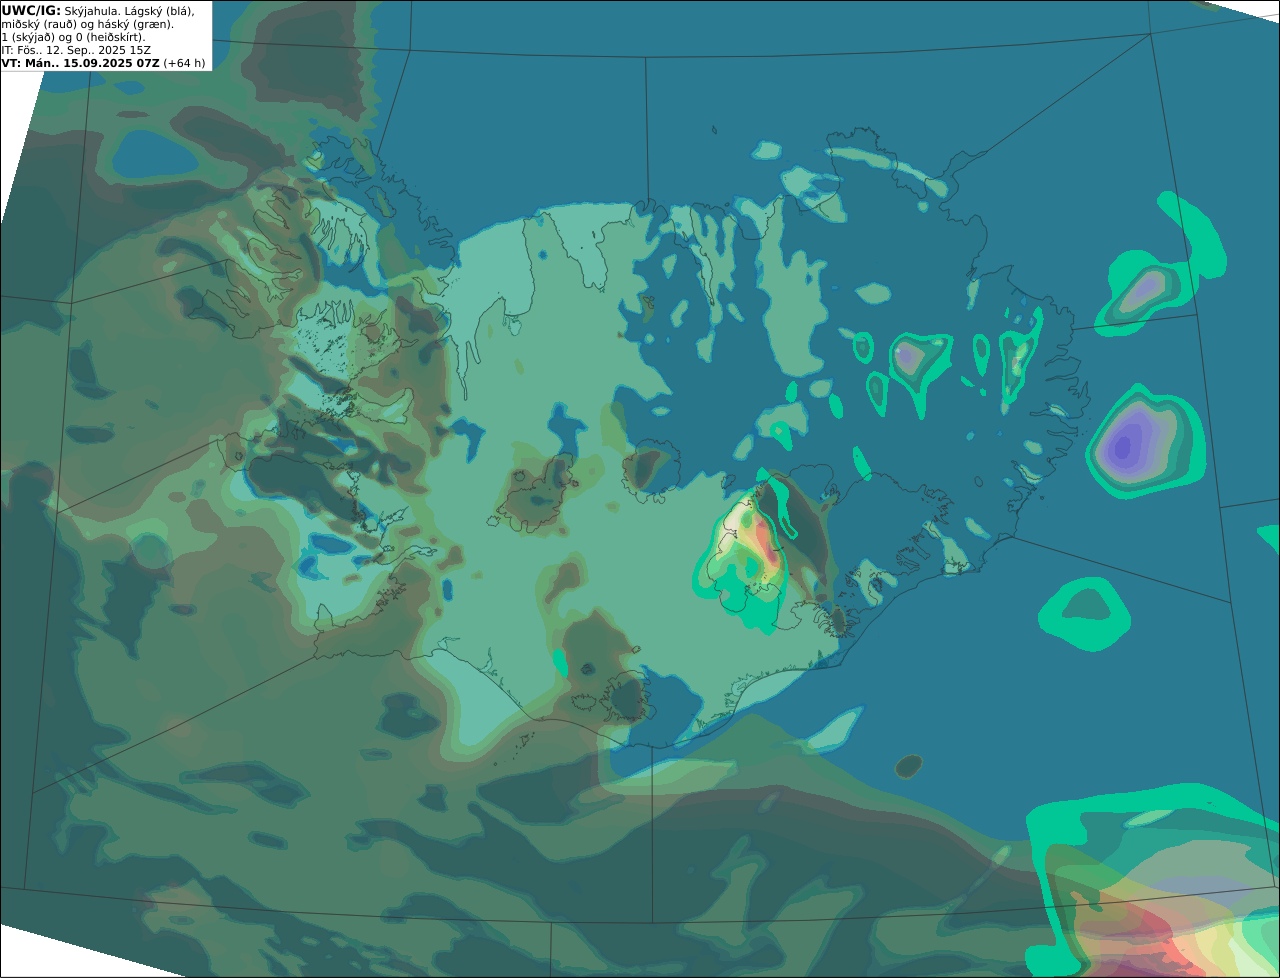
Task: Click the small dark oval south of the coast
Action: tap(908, 767)
